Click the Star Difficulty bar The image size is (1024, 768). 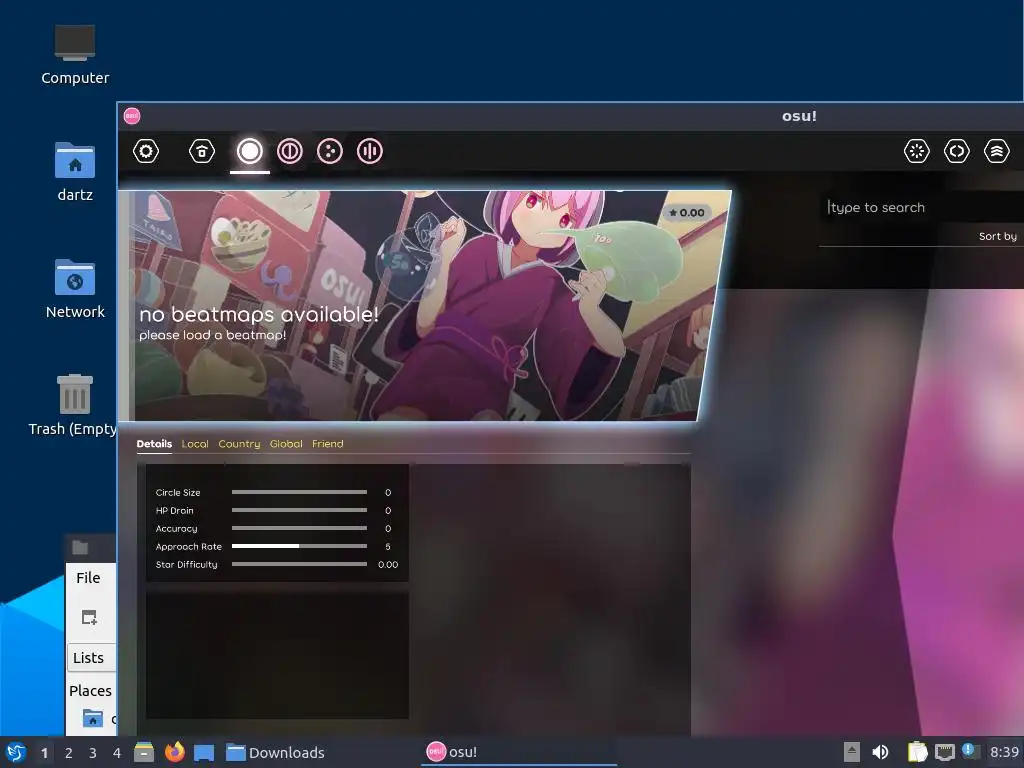(299, 564)
